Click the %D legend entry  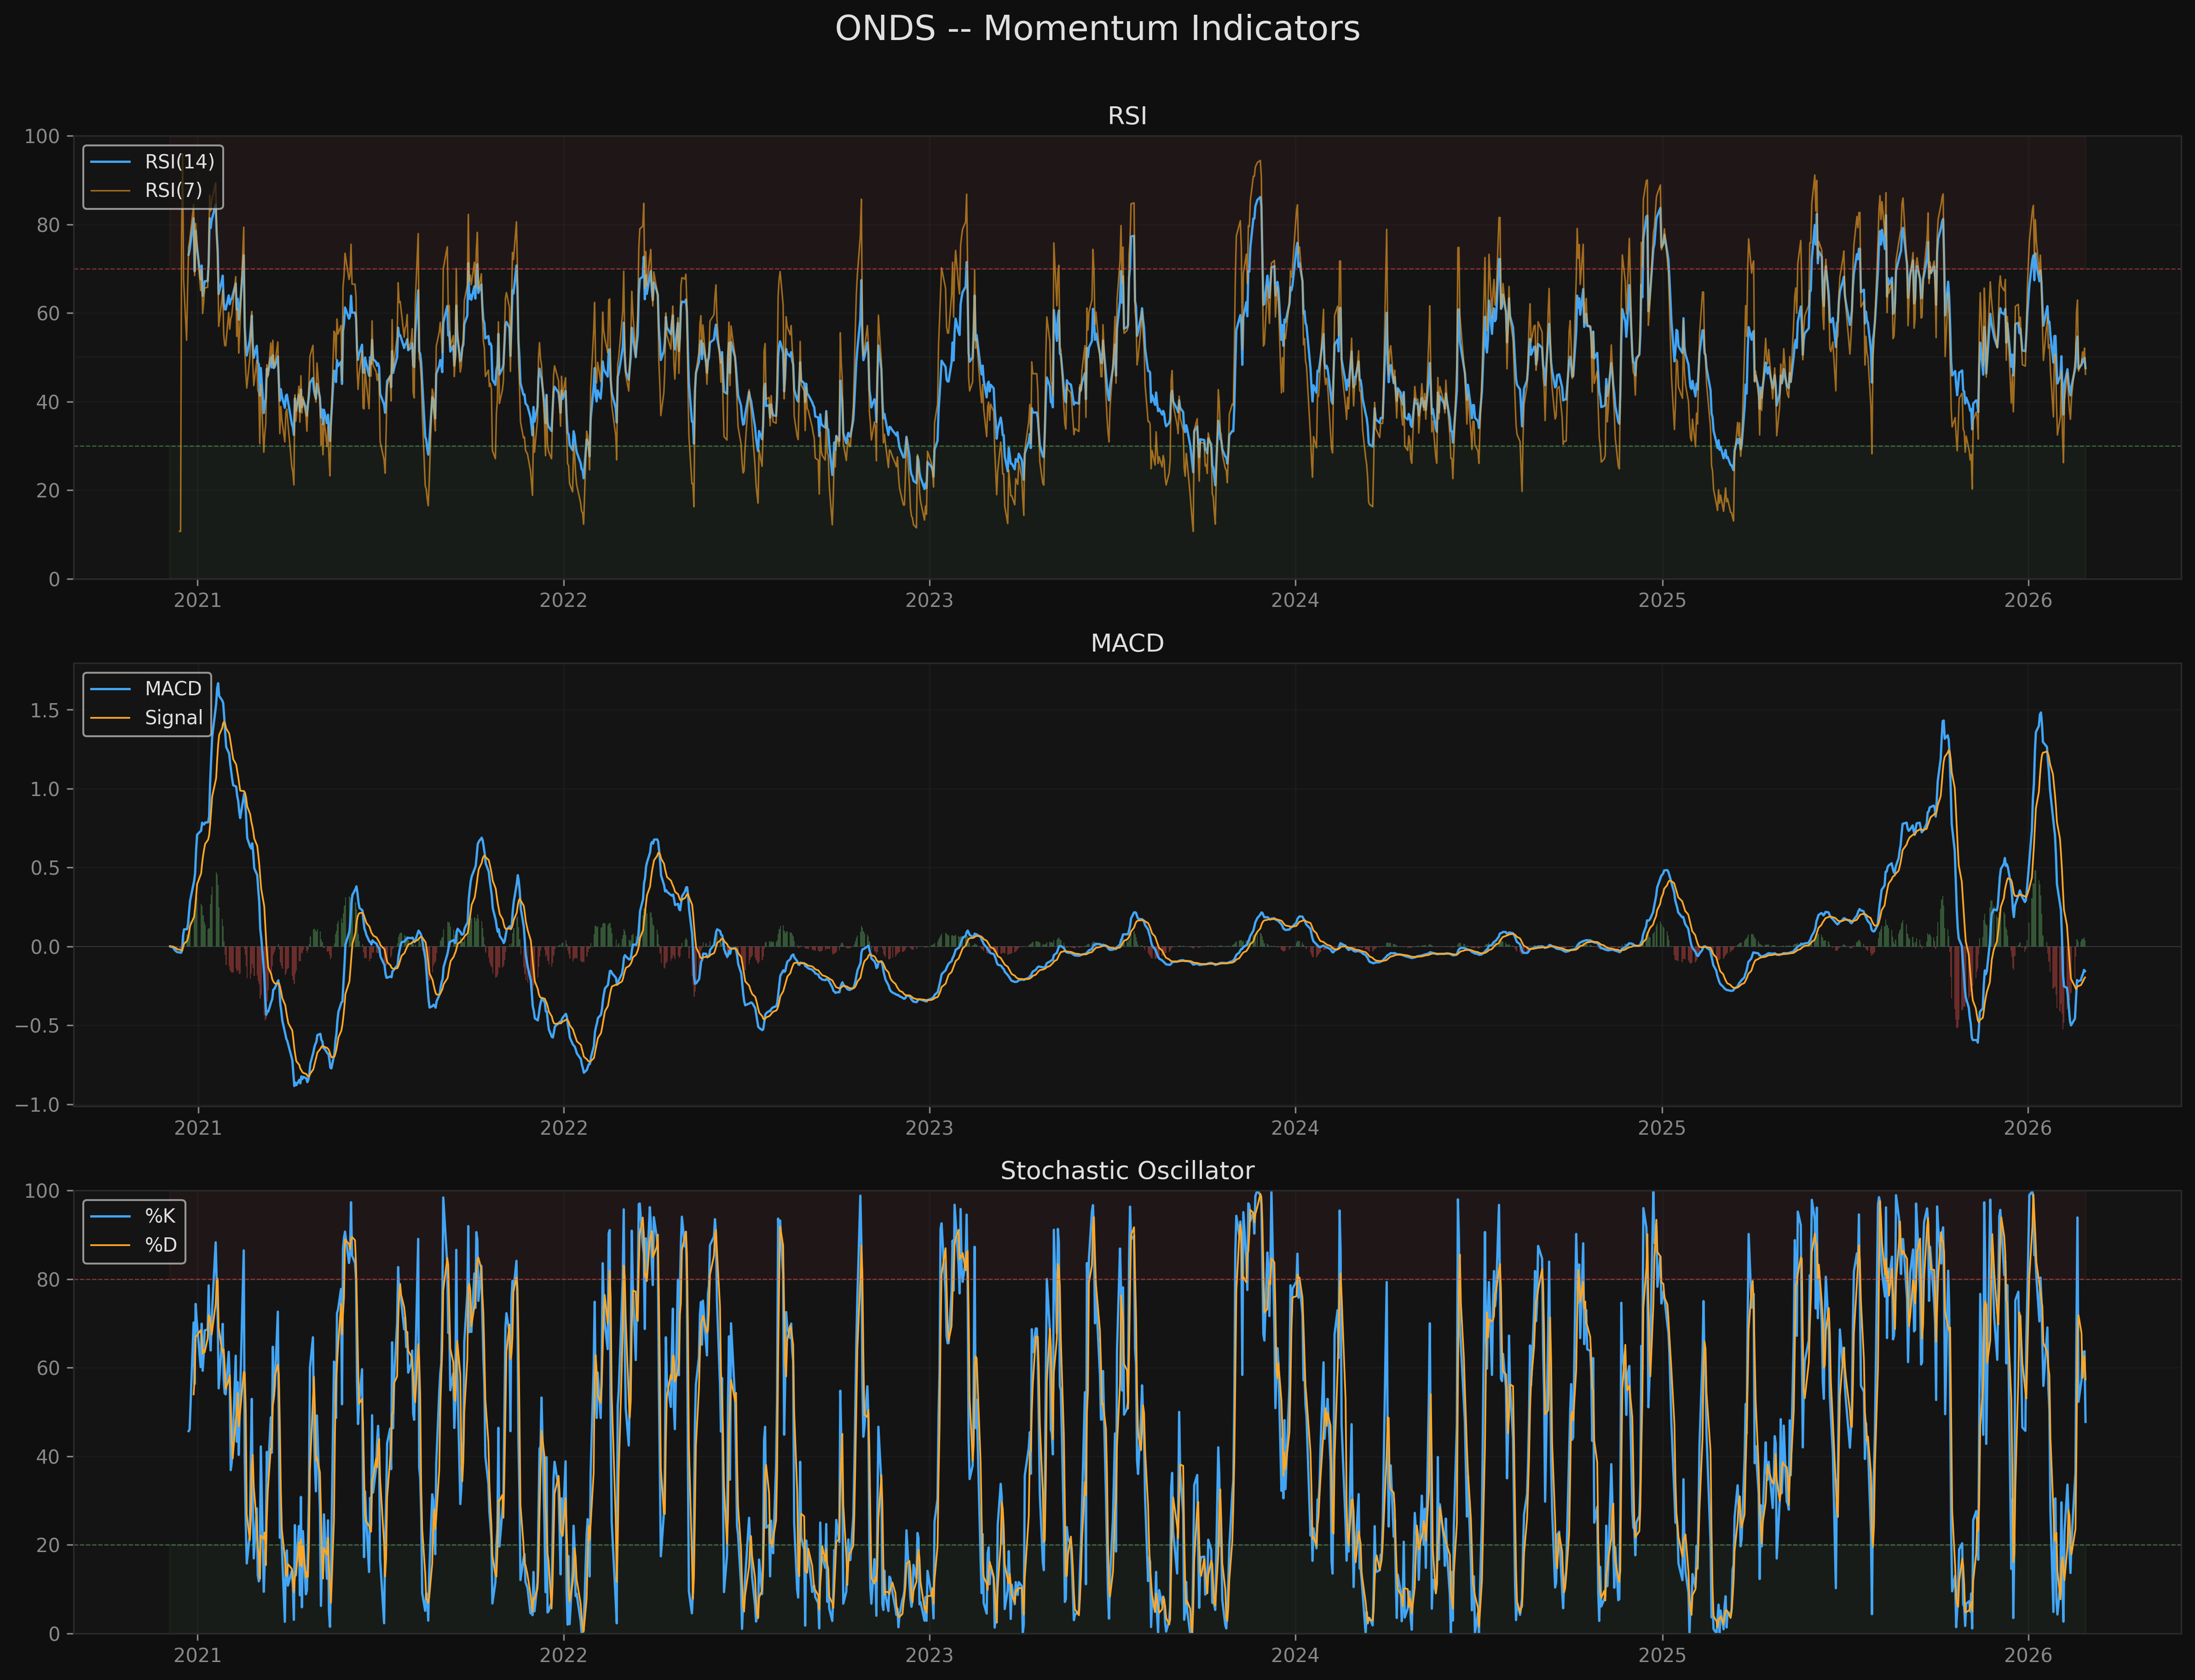(160, 1245)
